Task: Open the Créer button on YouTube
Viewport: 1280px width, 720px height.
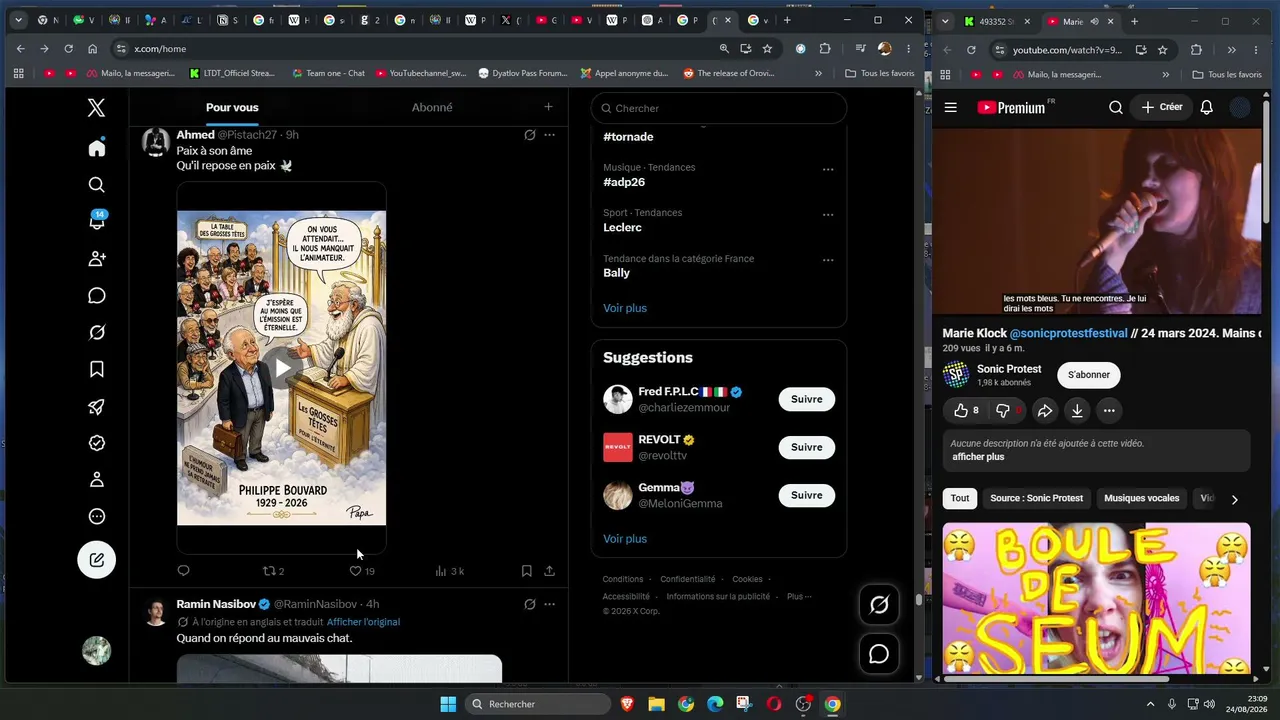Action: click(1162, 108)
